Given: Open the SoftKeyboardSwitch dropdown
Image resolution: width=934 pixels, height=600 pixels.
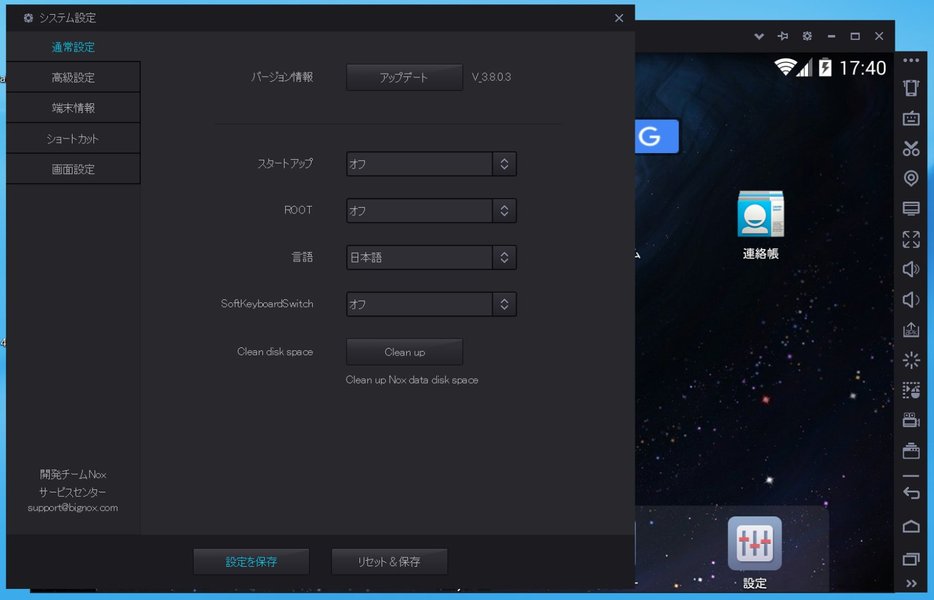Looking at the screenshot, I should [431, 304].
